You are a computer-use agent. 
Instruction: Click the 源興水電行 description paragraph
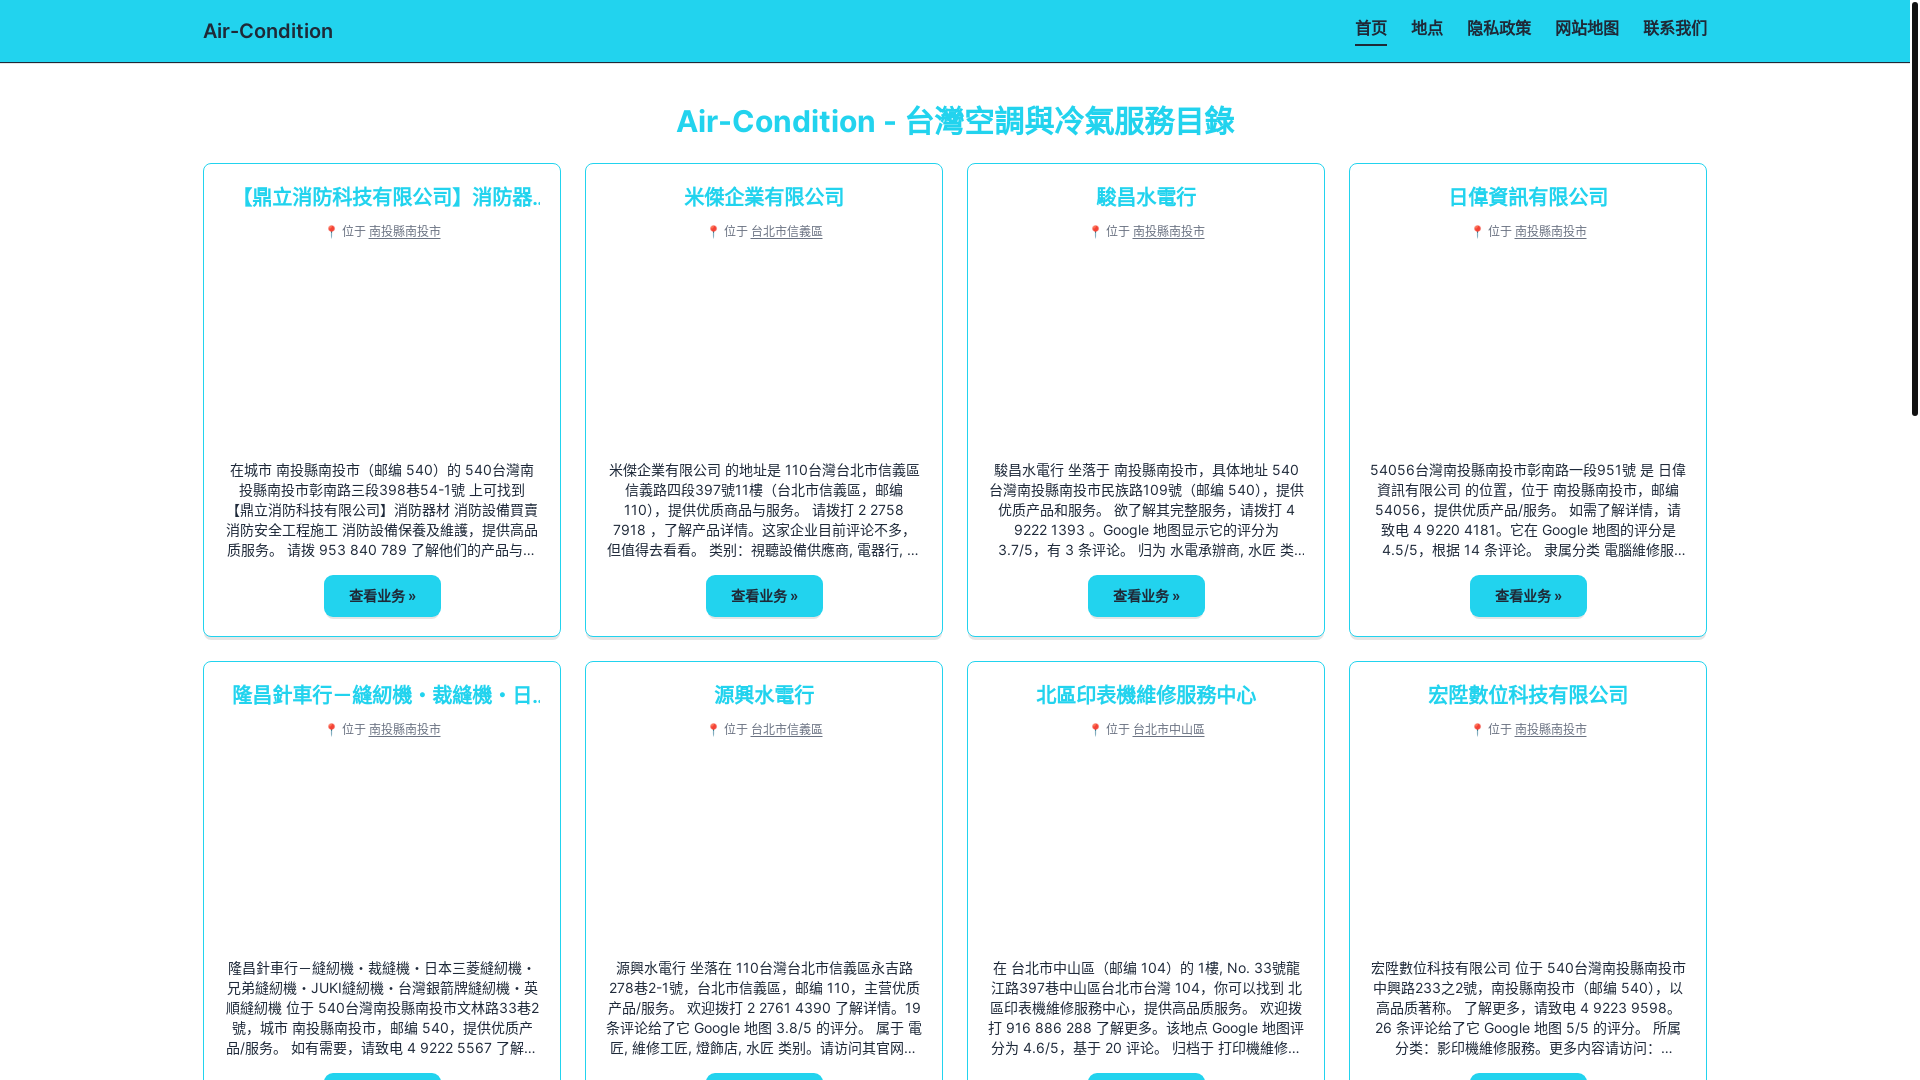(764, 1008)
